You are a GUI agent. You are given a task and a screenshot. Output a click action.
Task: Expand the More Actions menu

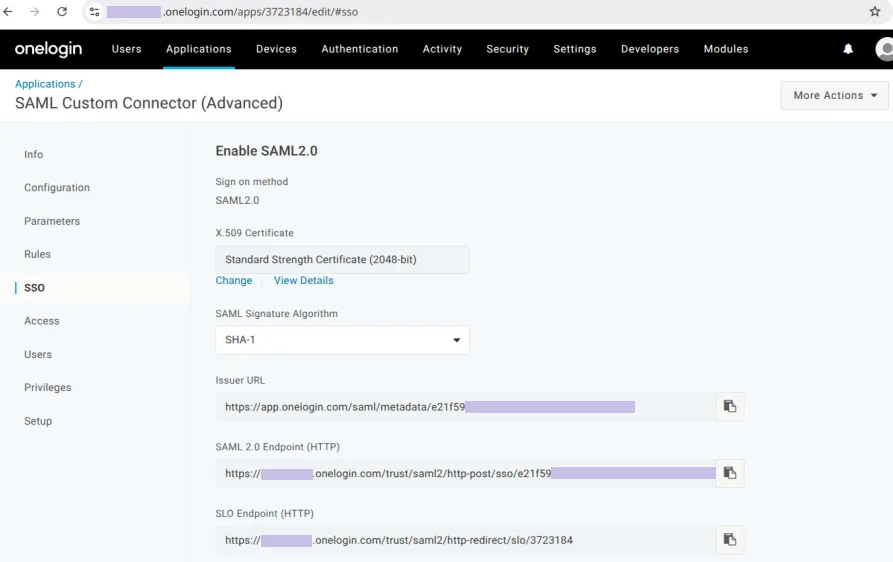[x=834, y=95]
